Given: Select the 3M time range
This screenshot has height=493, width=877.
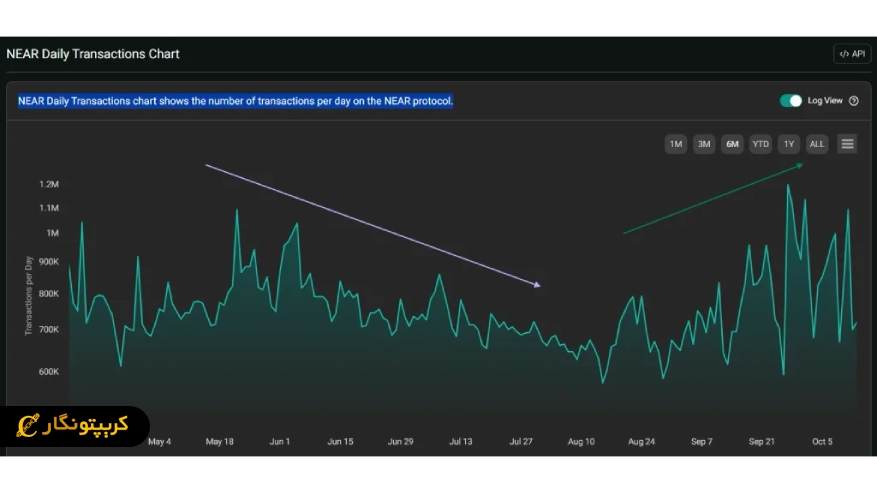Looking at the screenshot, I should click(704, 144).
